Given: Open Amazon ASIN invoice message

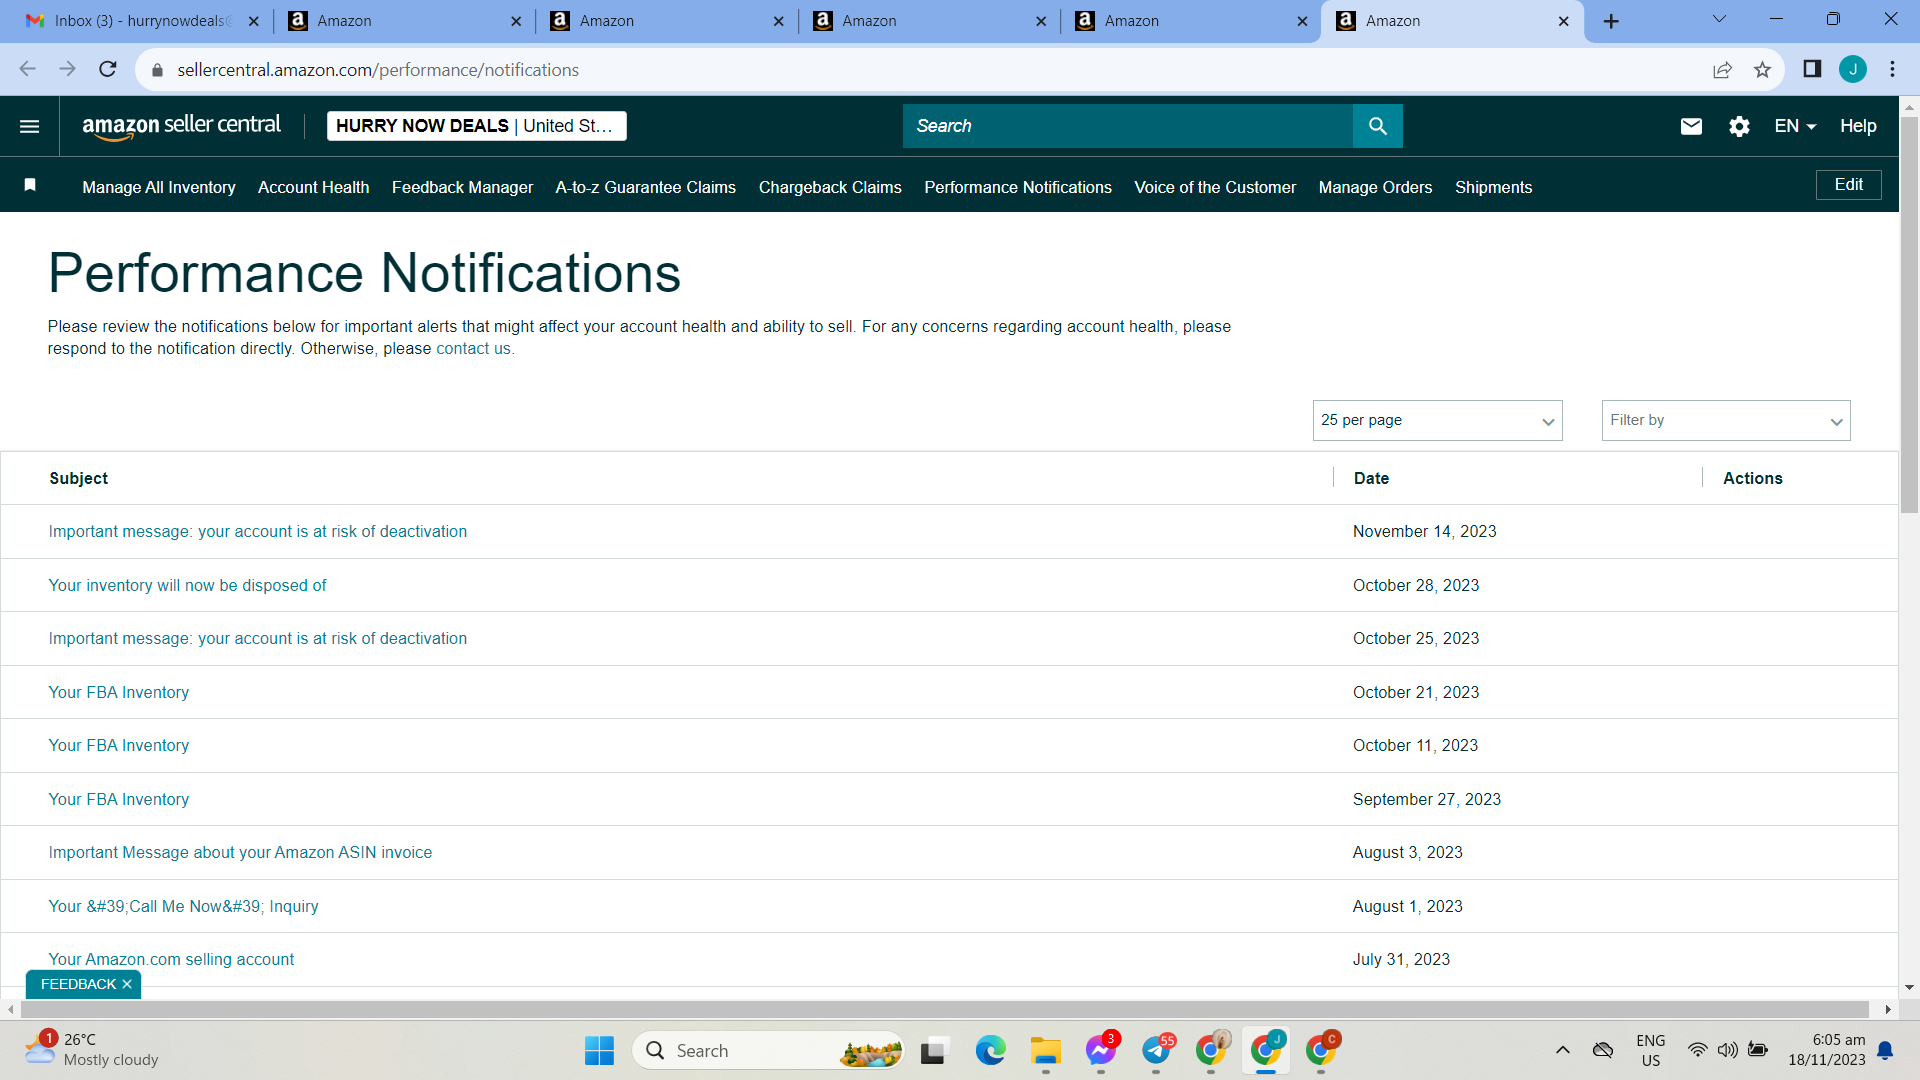Looking at the screenshot, I should (x=240, y=852).
